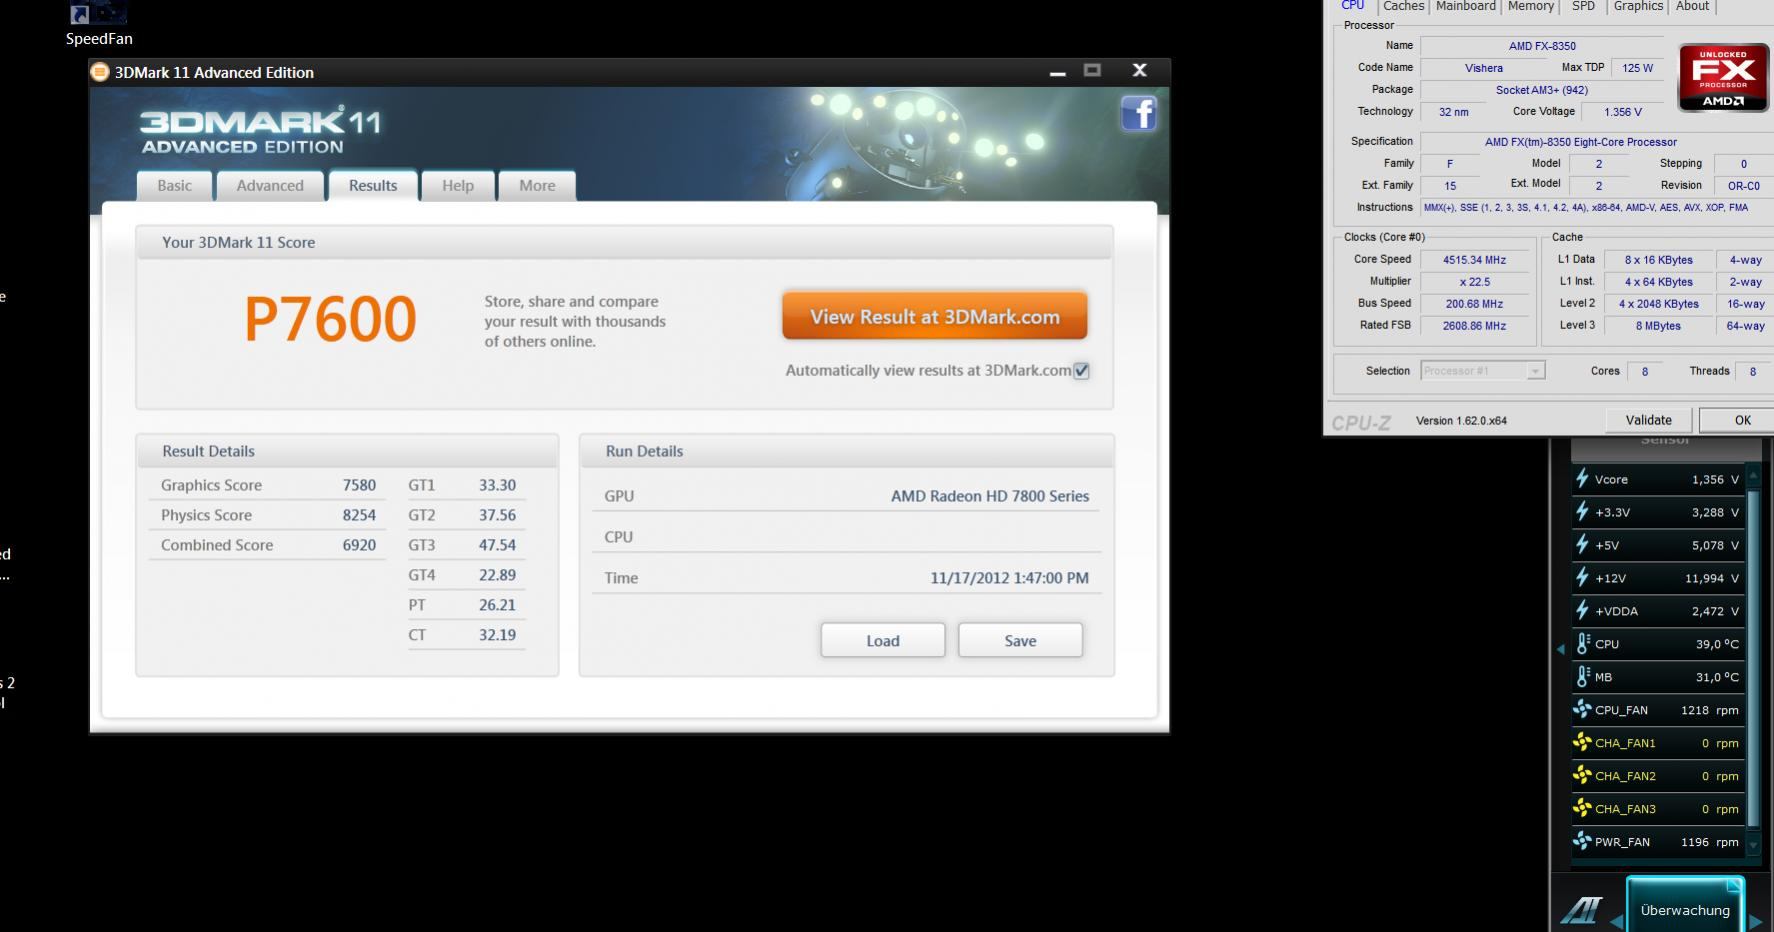The height and width of the screenshot is (932, 1774).
Task: Click the PWR_FAN fan icon
Action: point(1582,842)
